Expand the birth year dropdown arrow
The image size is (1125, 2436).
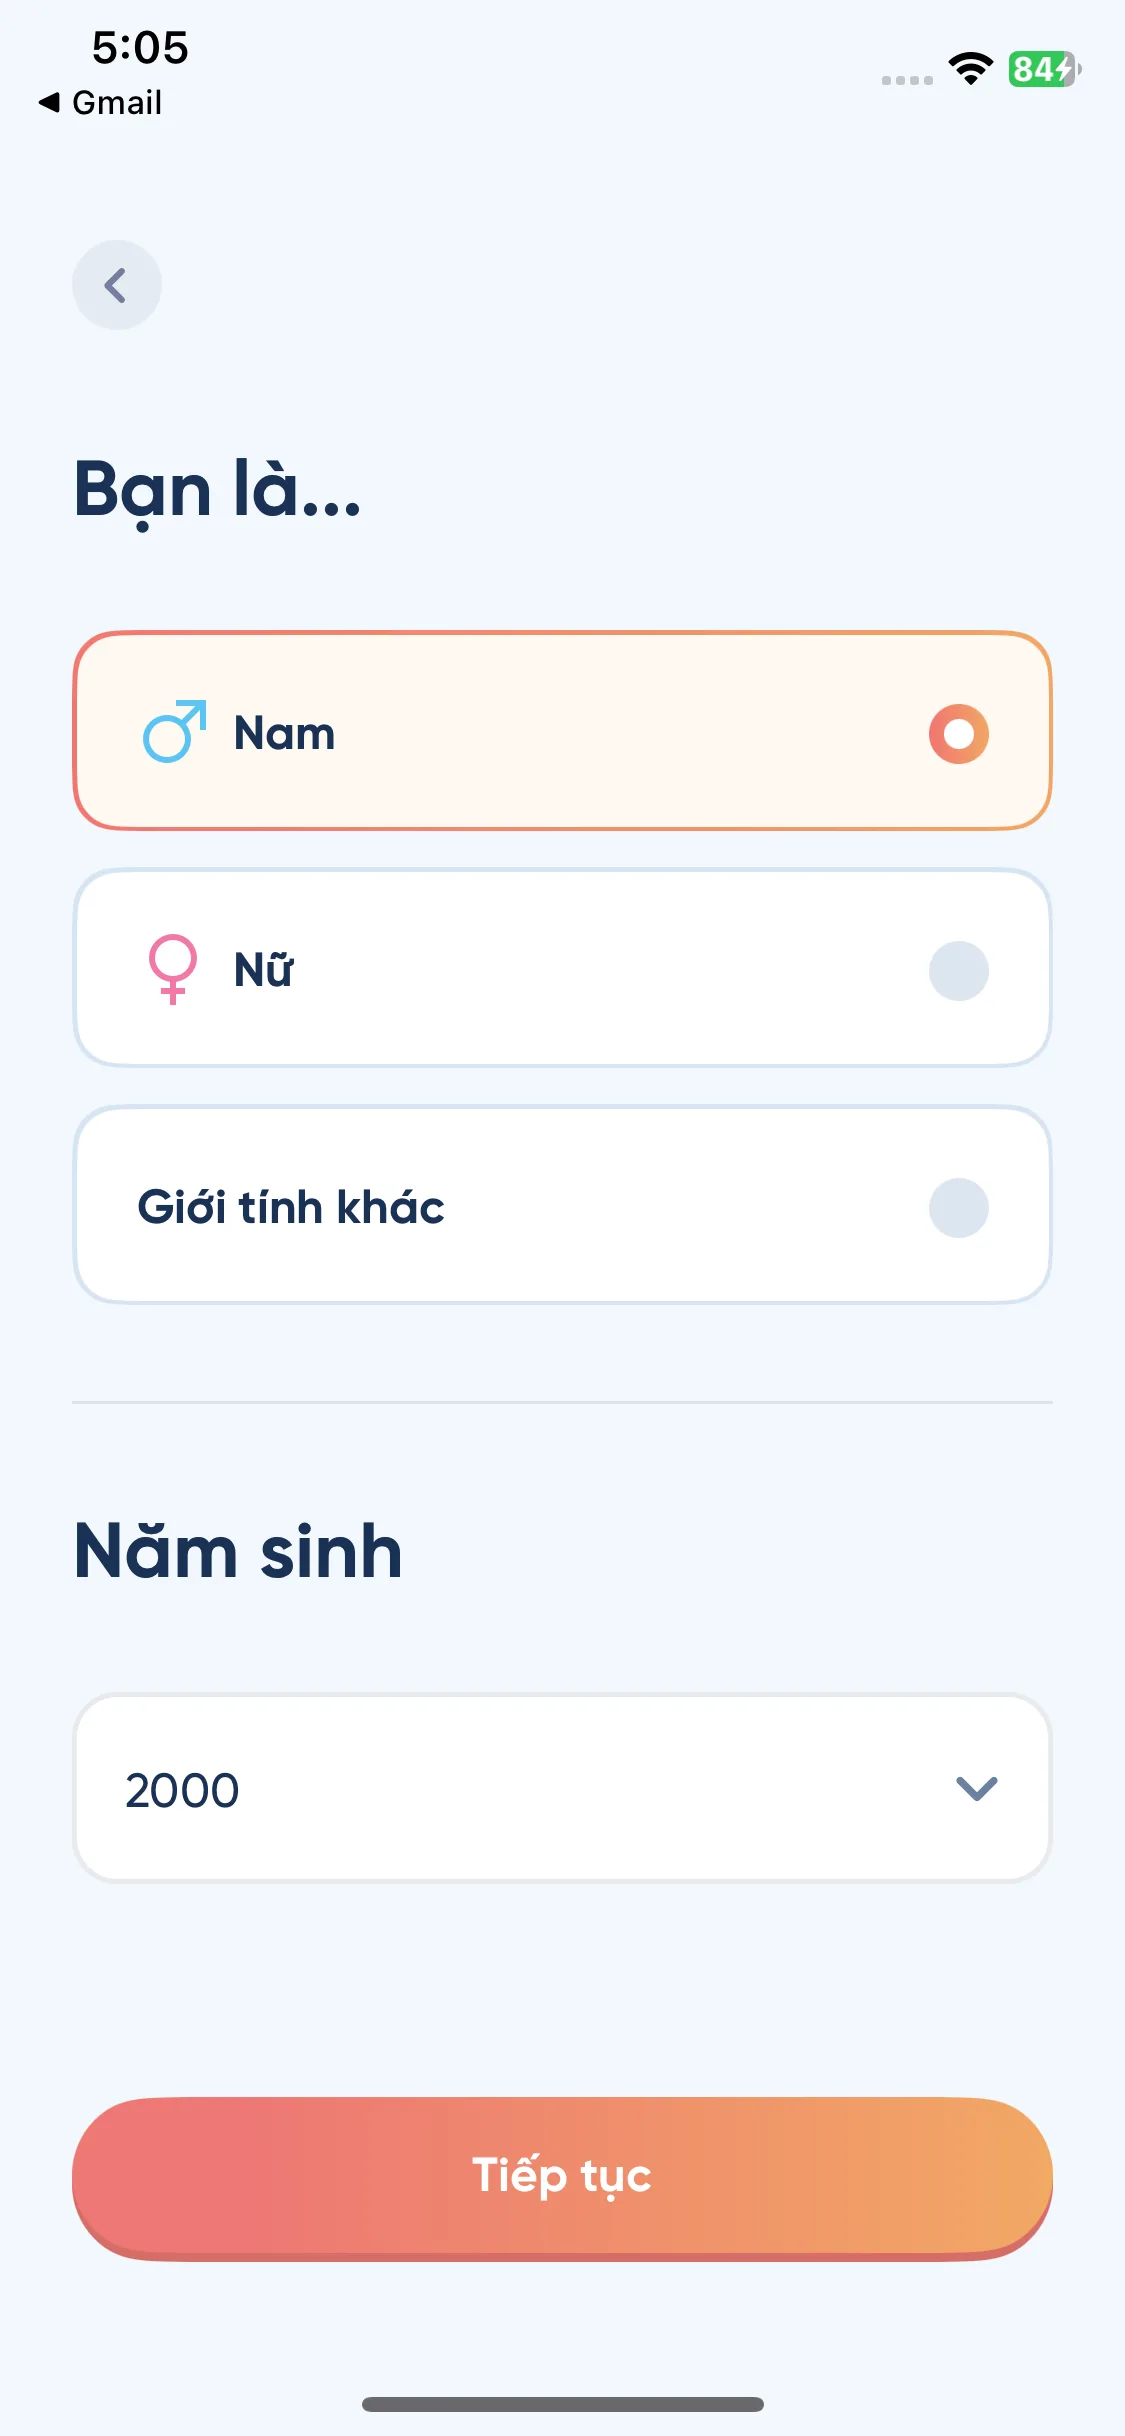[x=976, y=1788]
